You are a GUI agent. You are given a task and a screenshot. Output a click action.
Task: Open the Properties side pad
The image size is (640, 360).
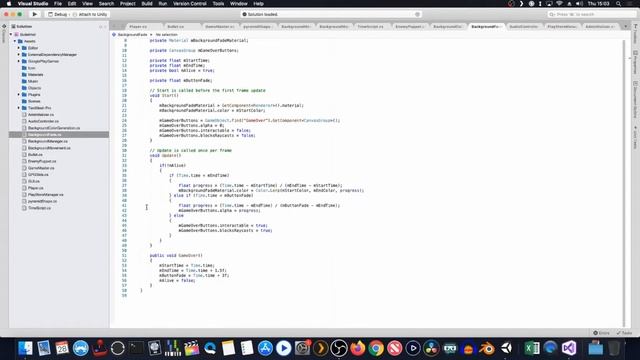[636, 62]
